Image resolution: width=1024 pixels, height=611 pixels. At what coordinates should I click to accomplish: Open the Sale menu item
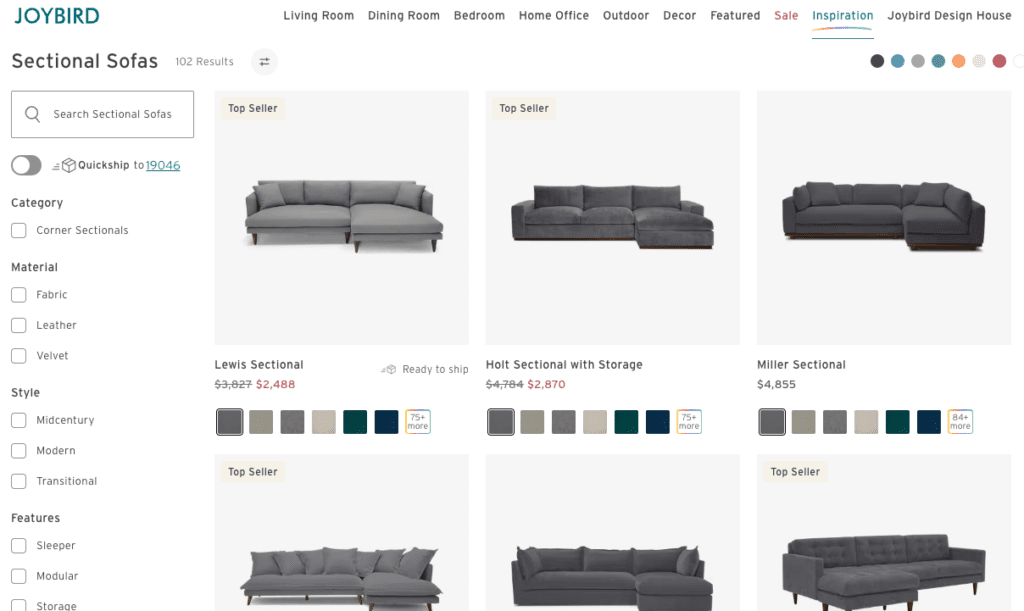(x=786, y=16)
